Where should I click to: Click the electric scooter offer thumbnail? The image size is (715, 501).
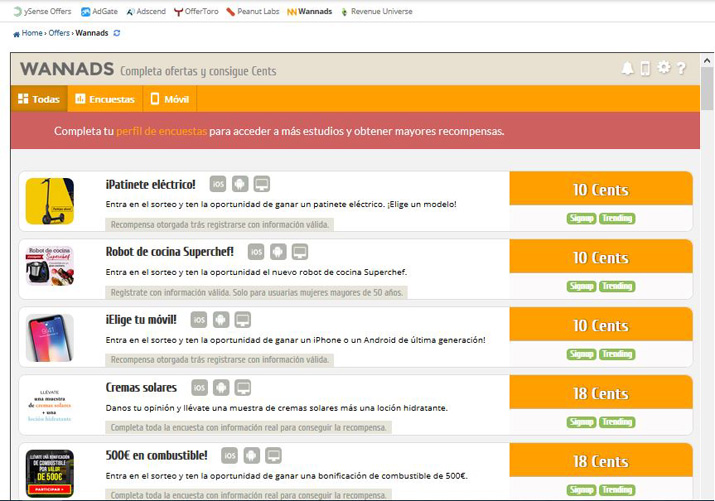tap(50, 201)
